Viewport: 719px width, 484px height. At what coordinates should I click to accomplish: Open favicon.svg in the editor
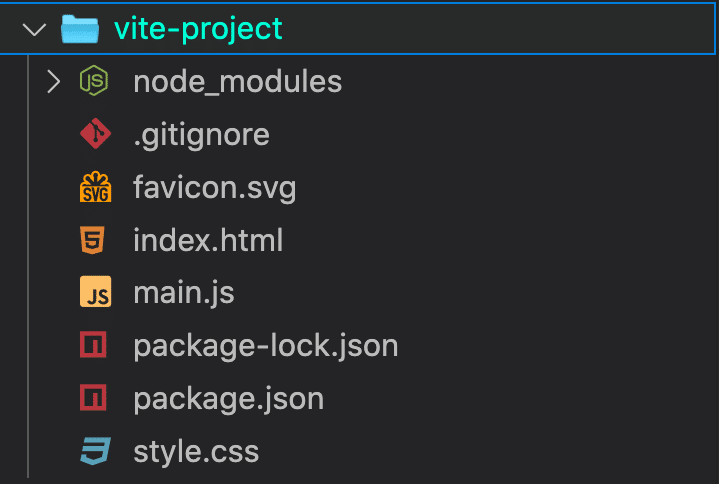[x=215, y=188]
